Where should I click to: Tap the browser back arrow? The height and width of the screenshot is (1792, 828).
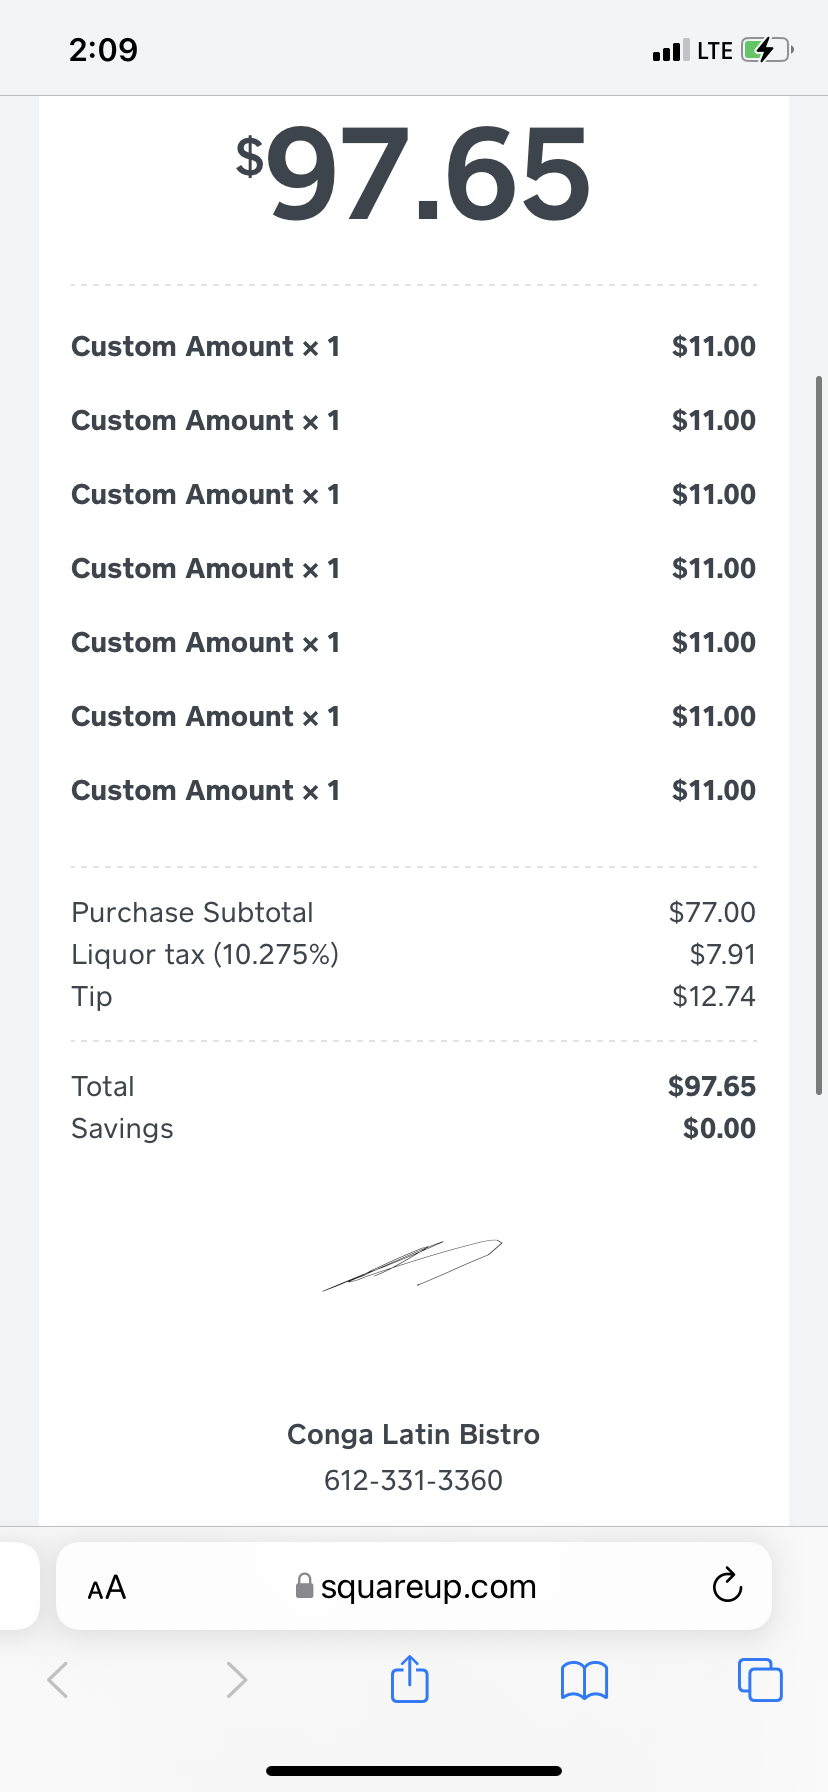tap(59, 1680)
